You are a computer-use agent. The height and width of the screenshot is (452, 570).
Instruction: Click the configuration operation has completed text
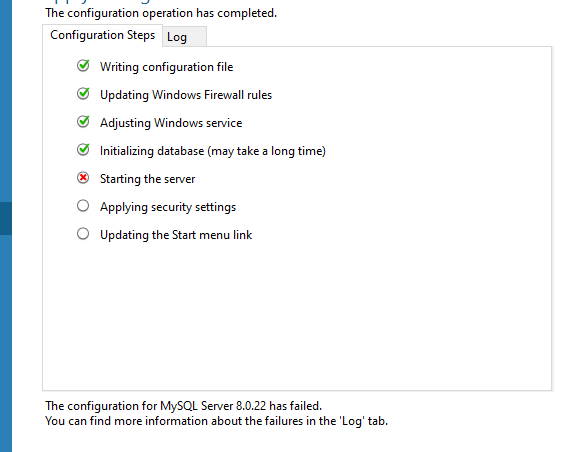point(161,13)
